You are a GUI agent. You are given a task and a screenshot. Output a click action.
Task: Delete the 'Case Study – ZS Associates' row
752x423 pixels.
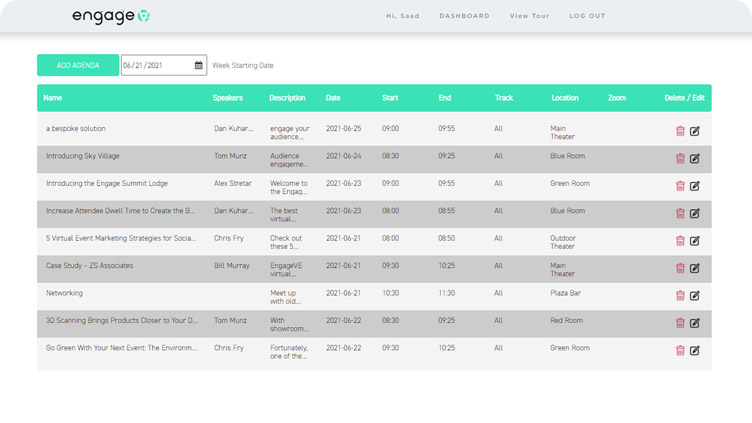680,268
